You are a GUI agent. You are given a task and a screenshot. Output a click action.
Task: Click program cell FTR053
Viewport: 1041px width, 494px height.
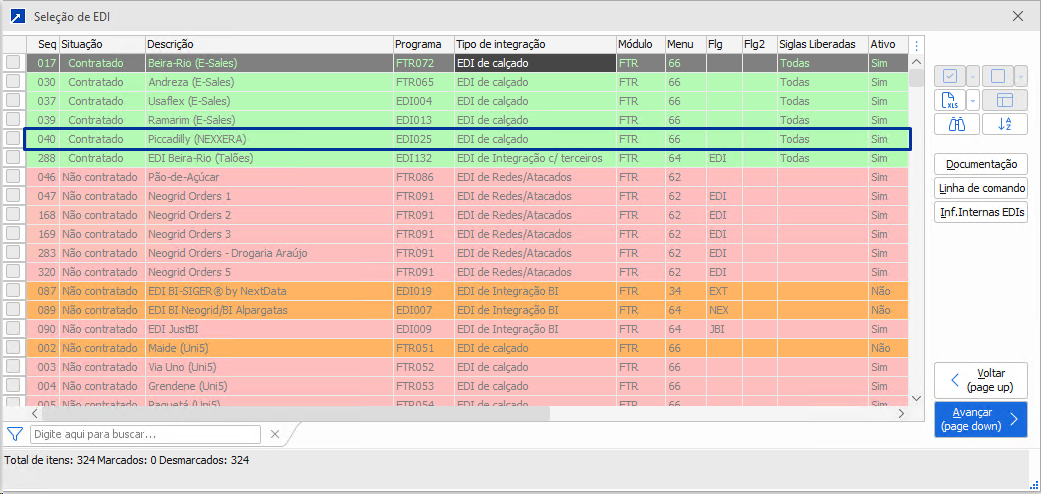[x=423, y=386]
